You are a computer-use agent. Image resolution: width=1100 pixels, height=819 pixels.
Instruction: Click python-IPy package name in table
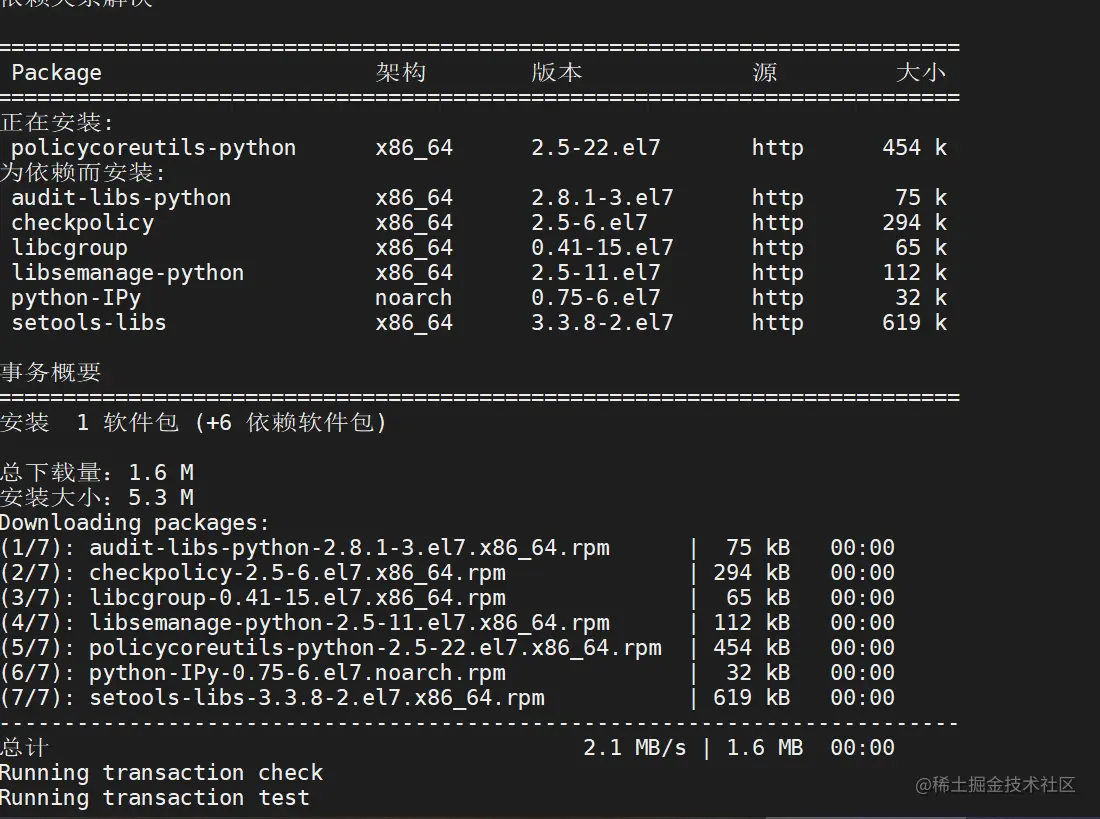(76, 298)
